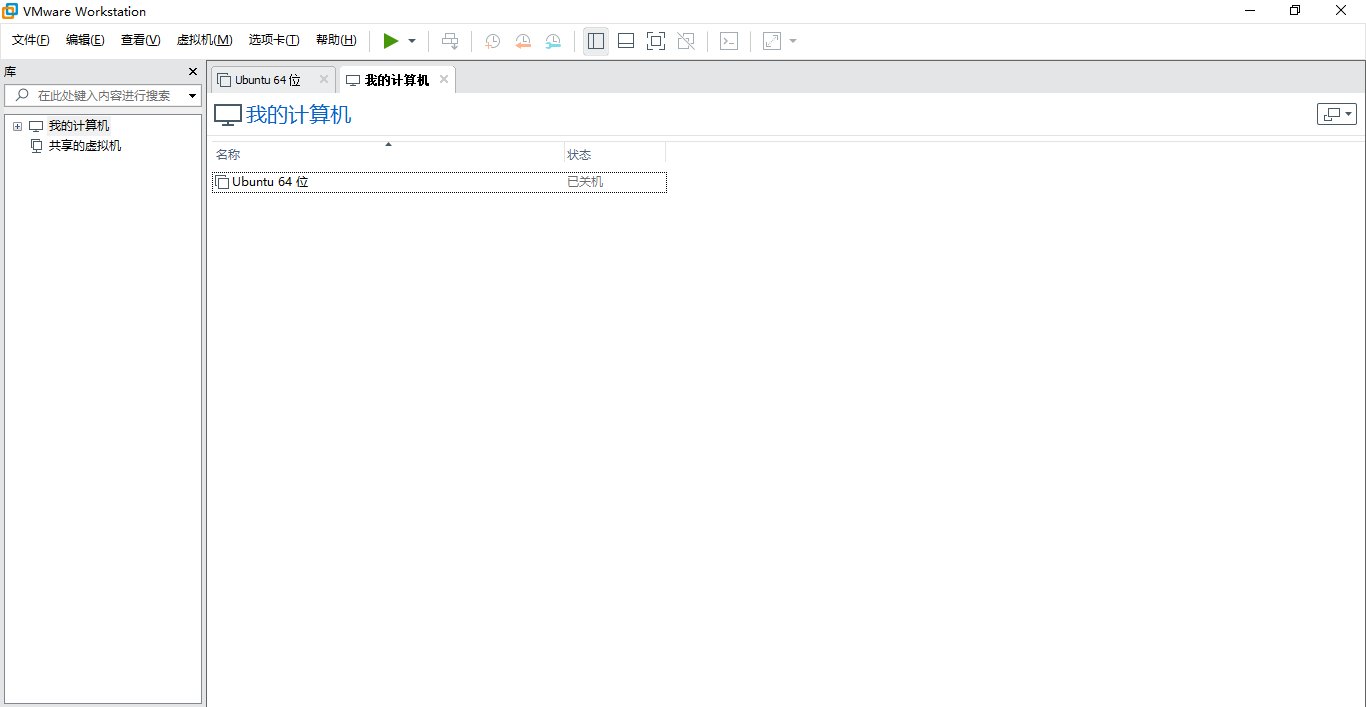Viewport: 1366px width, 707px height.
Task: Revert to snapshot using the orange arrow clock icon
Action: tap(523, 41)
